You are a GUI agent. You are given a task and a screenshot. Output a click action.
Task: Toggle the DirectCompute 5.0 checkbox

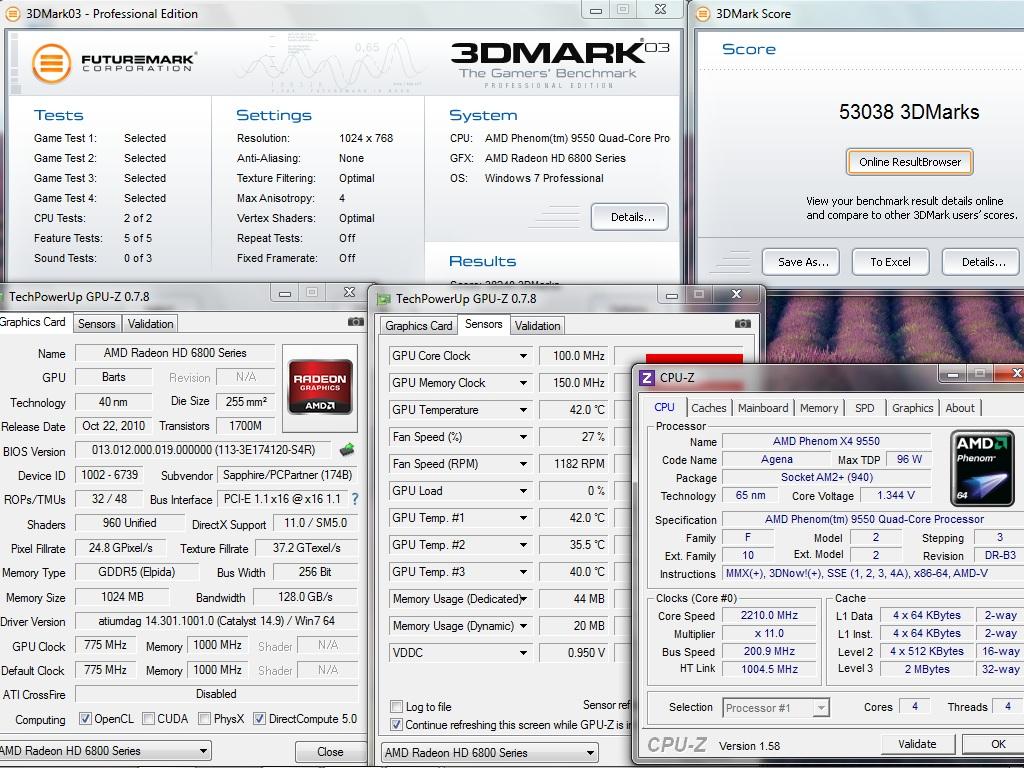[259, 718]
